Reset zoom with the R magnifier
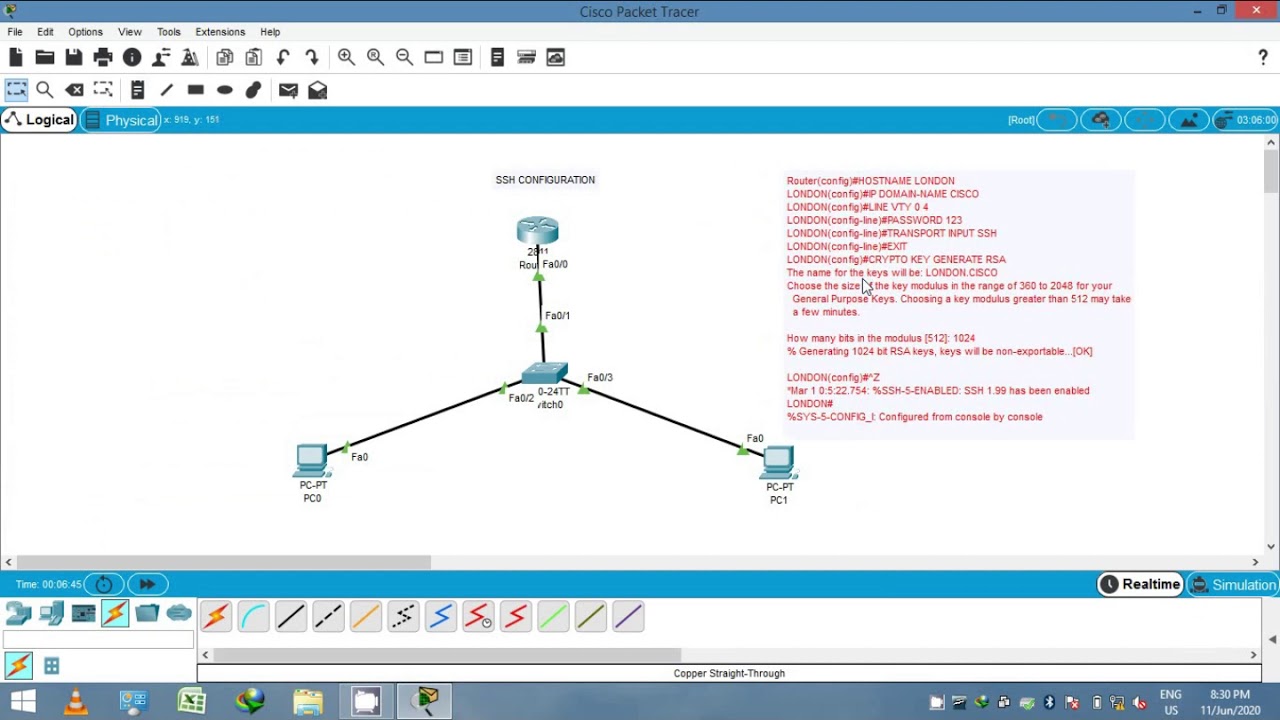 (x=375, y=57)
